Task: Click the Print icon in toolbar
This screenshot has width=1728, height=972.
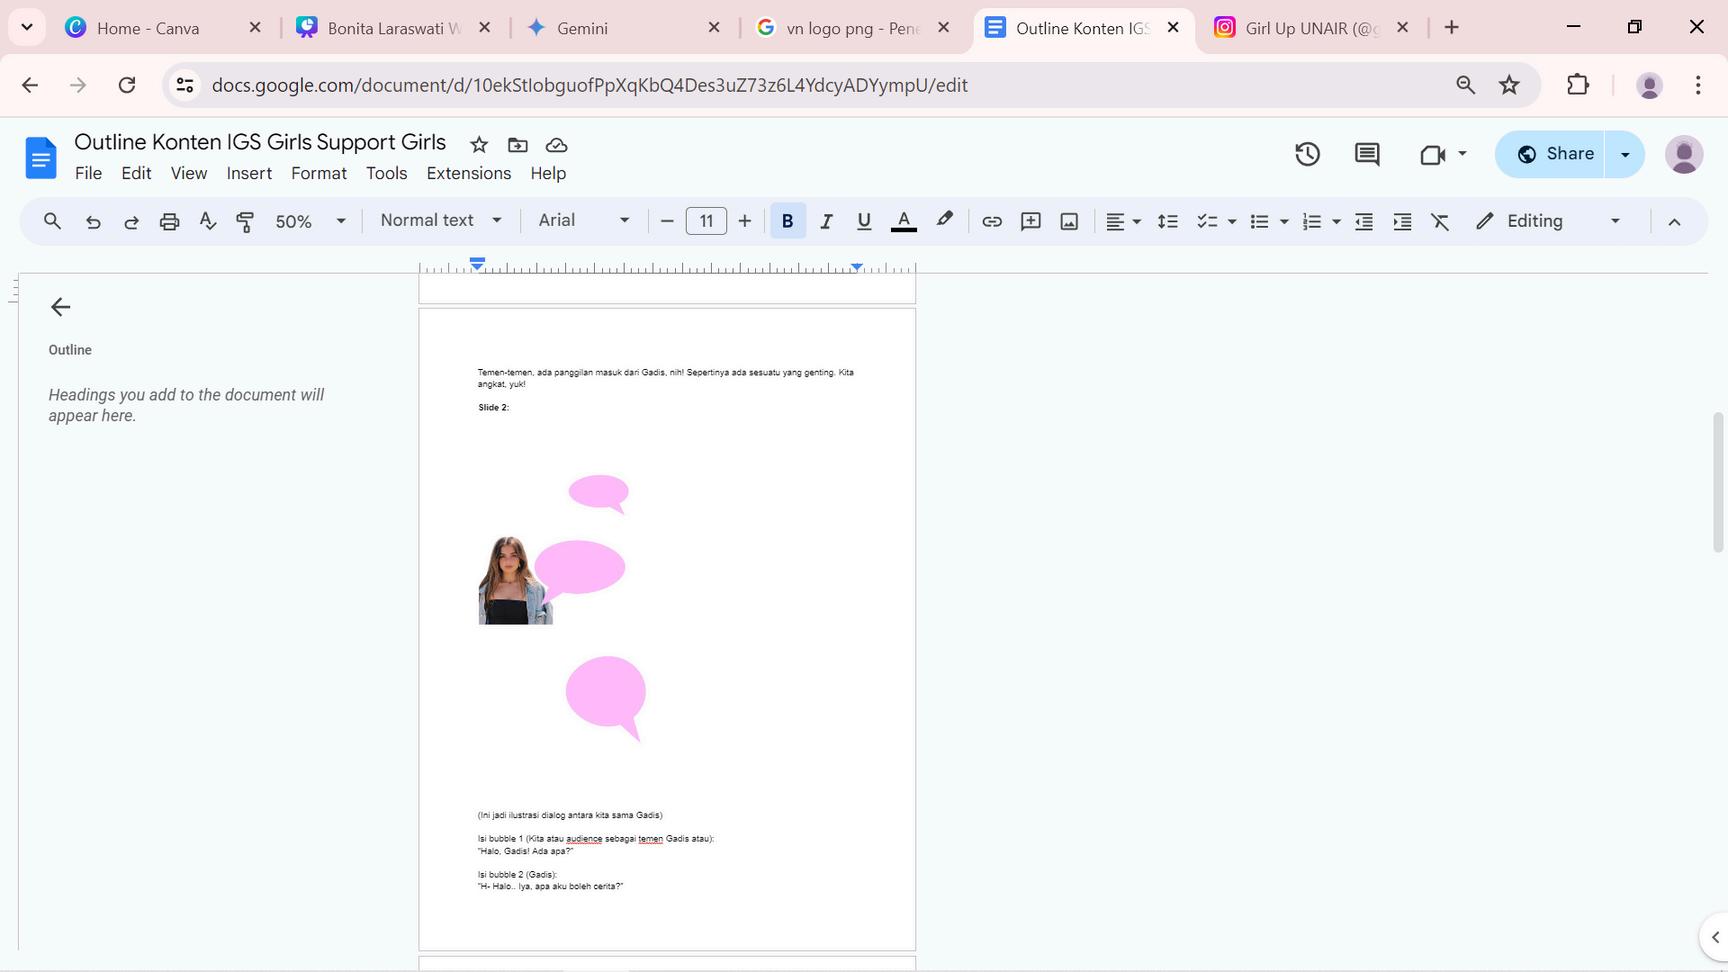Action: [169, 221]
